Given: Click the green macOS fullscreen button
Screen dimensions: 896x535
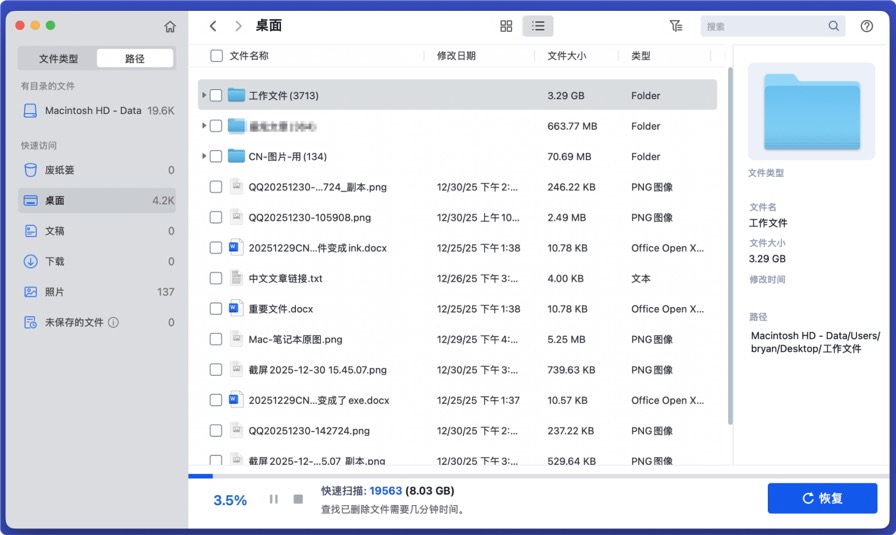Looking at the screenshot, I should 50,25.
